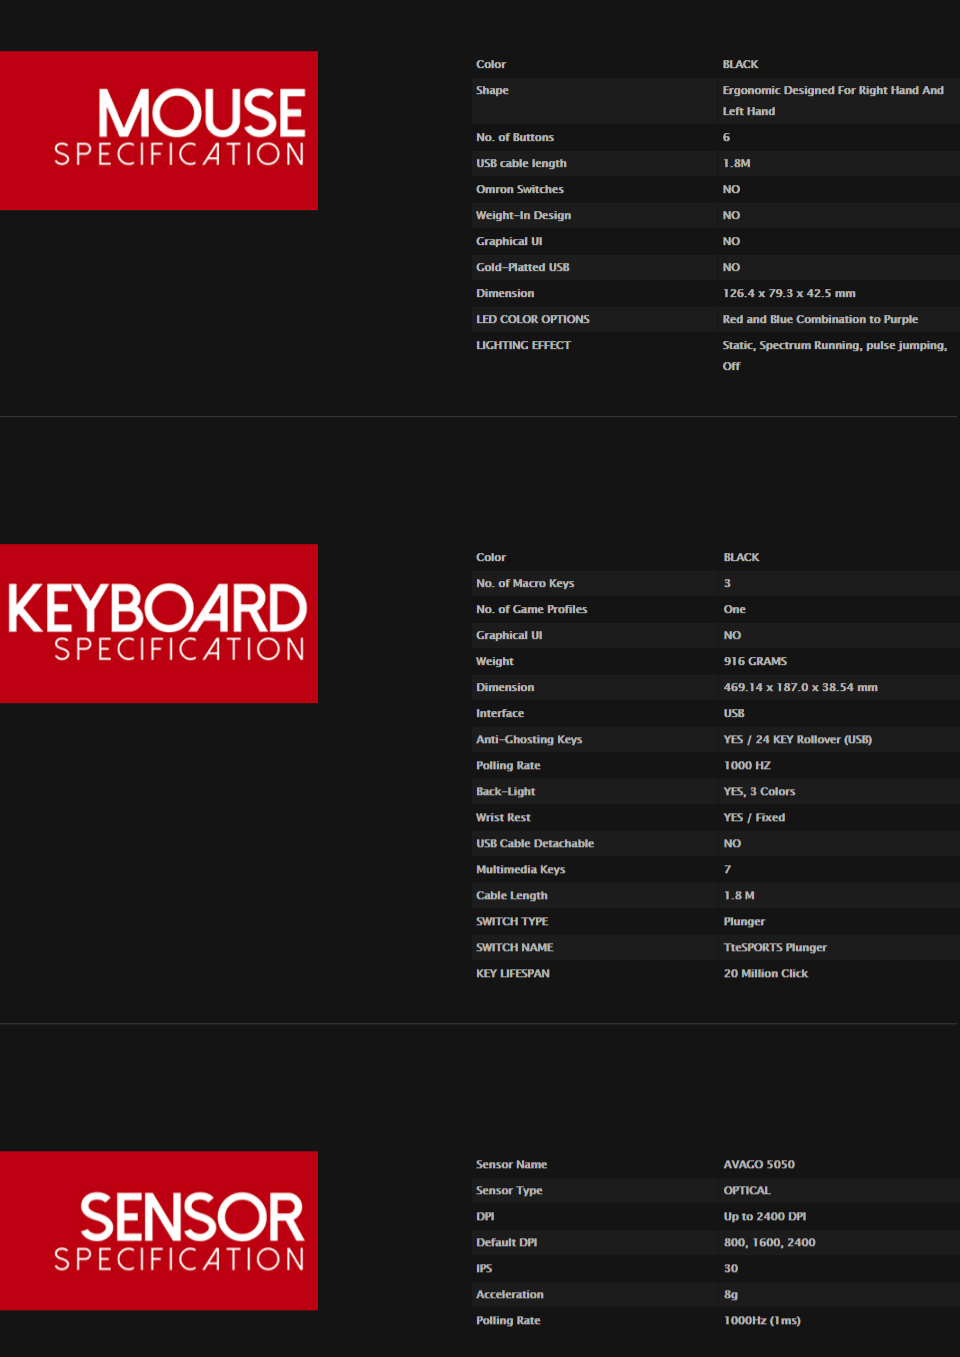The width and height of the screenshot is (960, 1357).
Task: Click the 'LIGHTING EFFECT' label
Action: (523, 345)
